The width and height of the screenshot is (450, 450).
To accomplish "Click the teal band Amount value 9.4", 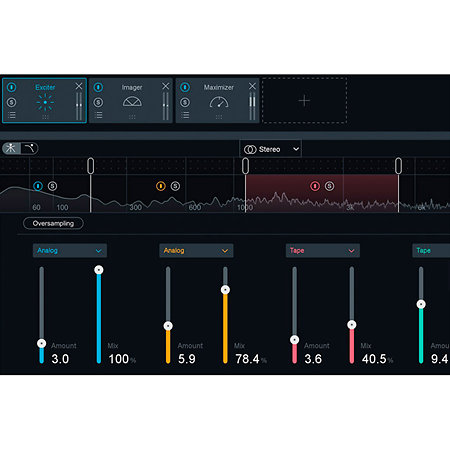I will [439, 359].
